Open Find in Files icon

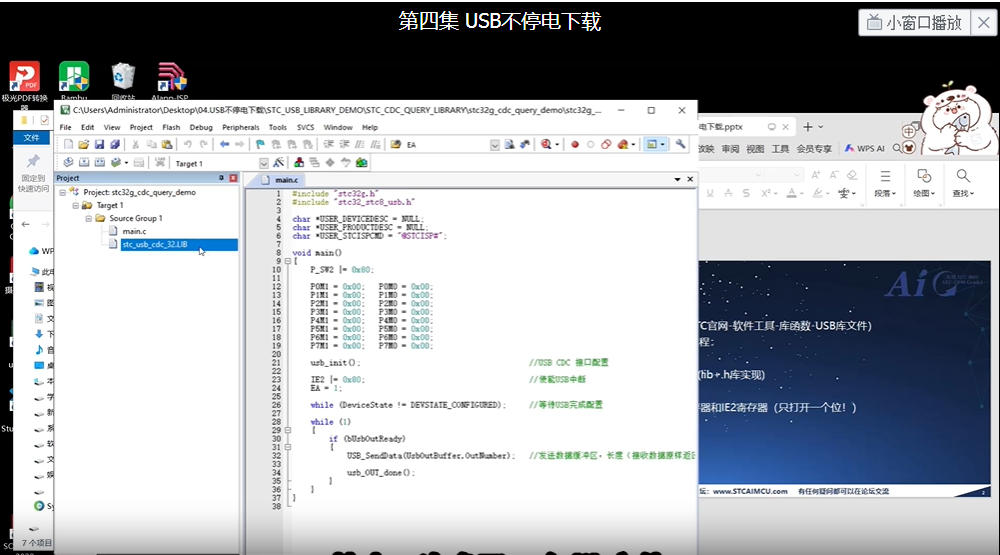point(395,145)
